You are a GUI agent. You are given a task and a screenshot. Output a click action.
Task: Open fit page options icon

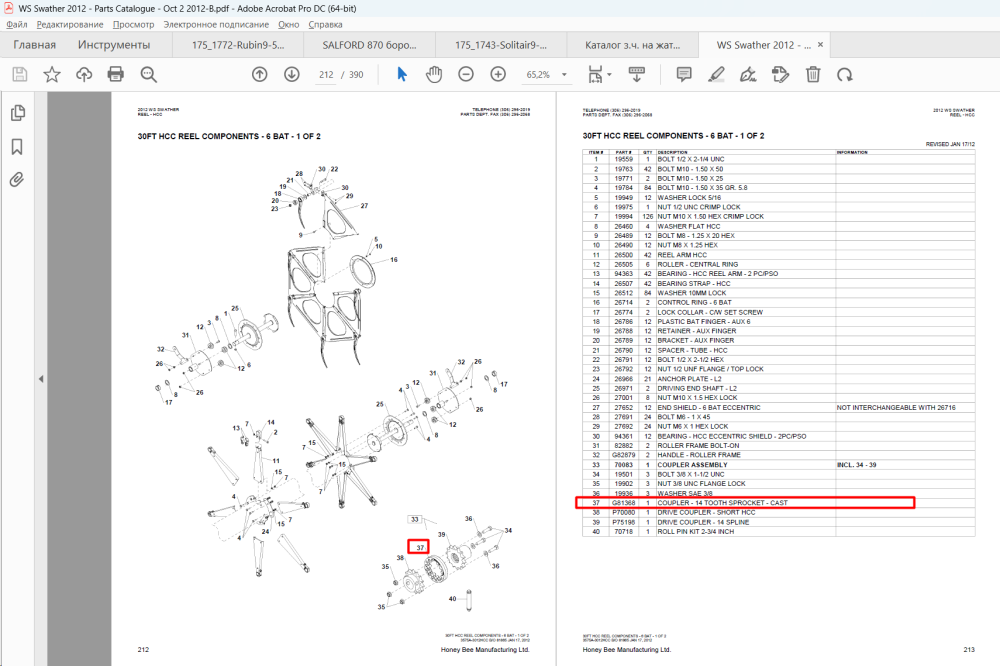[x=594, y=75]
